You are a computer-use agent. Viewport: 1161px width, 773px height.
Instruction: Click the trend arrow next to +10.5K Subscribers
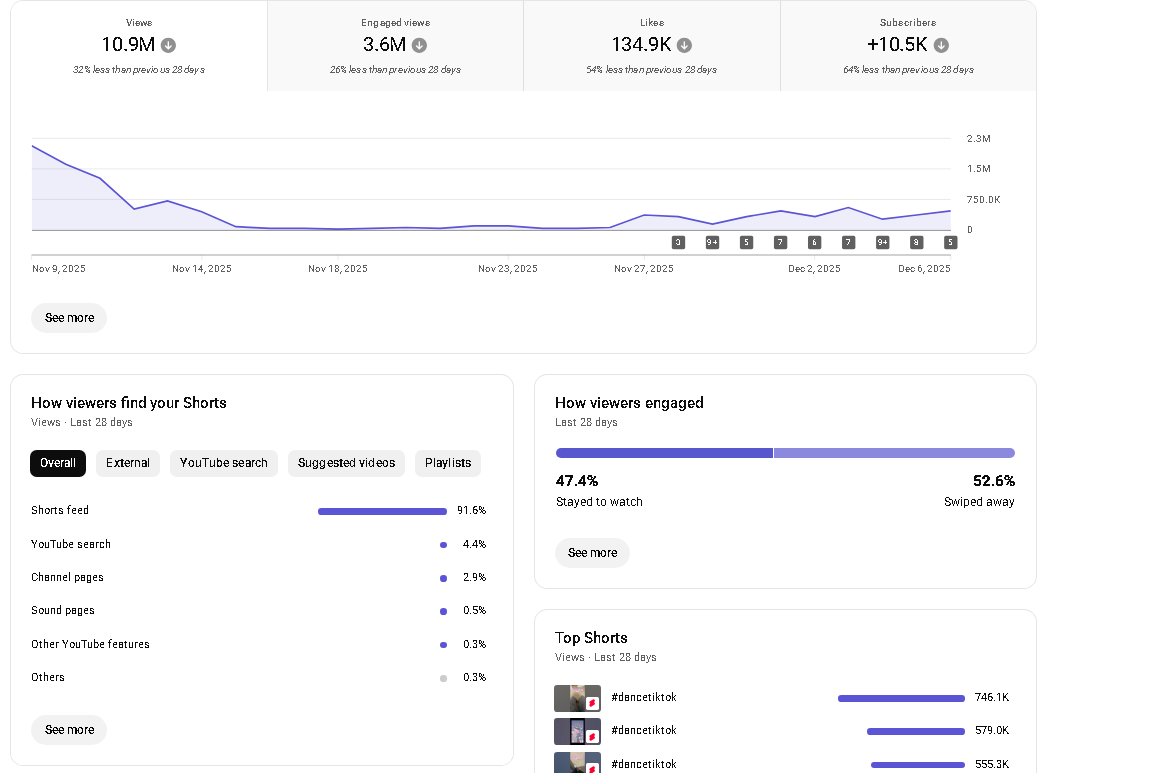coord(941,45)
